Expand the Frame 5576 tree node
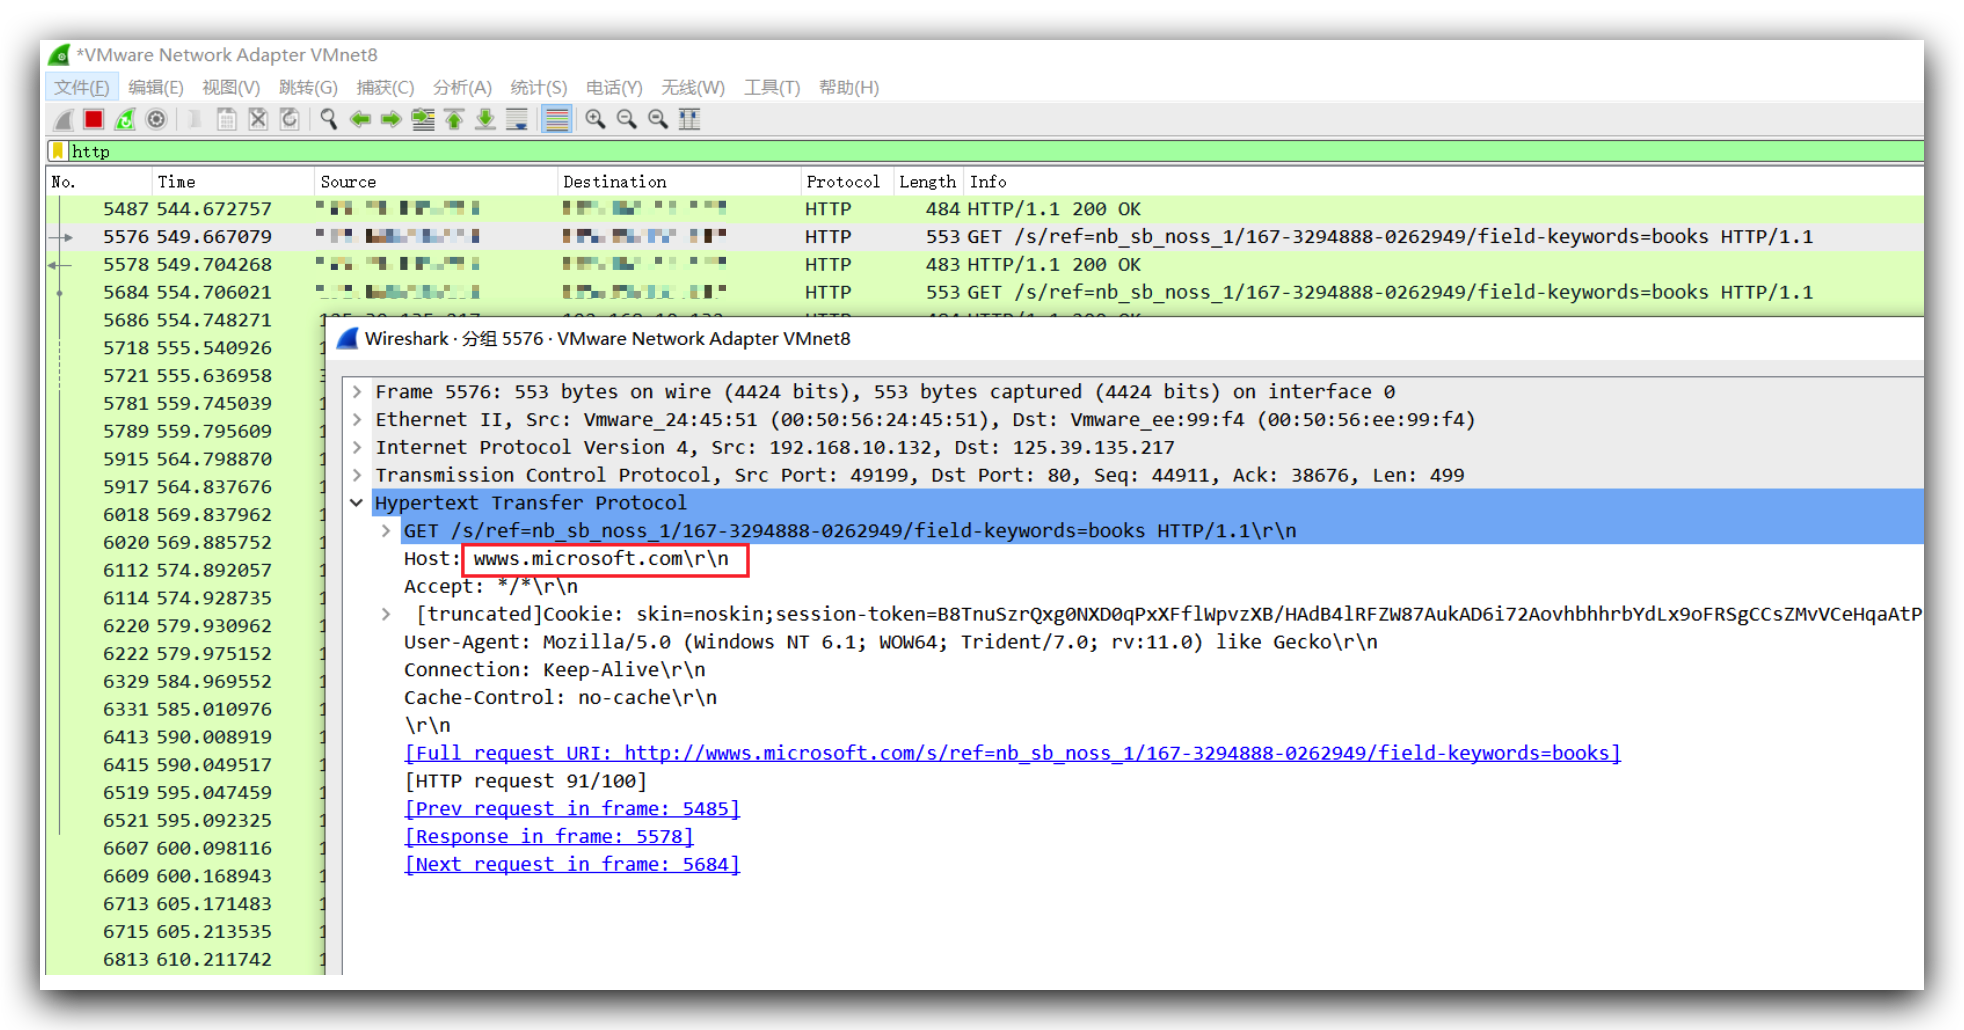Image resolution: width=1964 pixels, height=1030 pixels. [357, 392]
